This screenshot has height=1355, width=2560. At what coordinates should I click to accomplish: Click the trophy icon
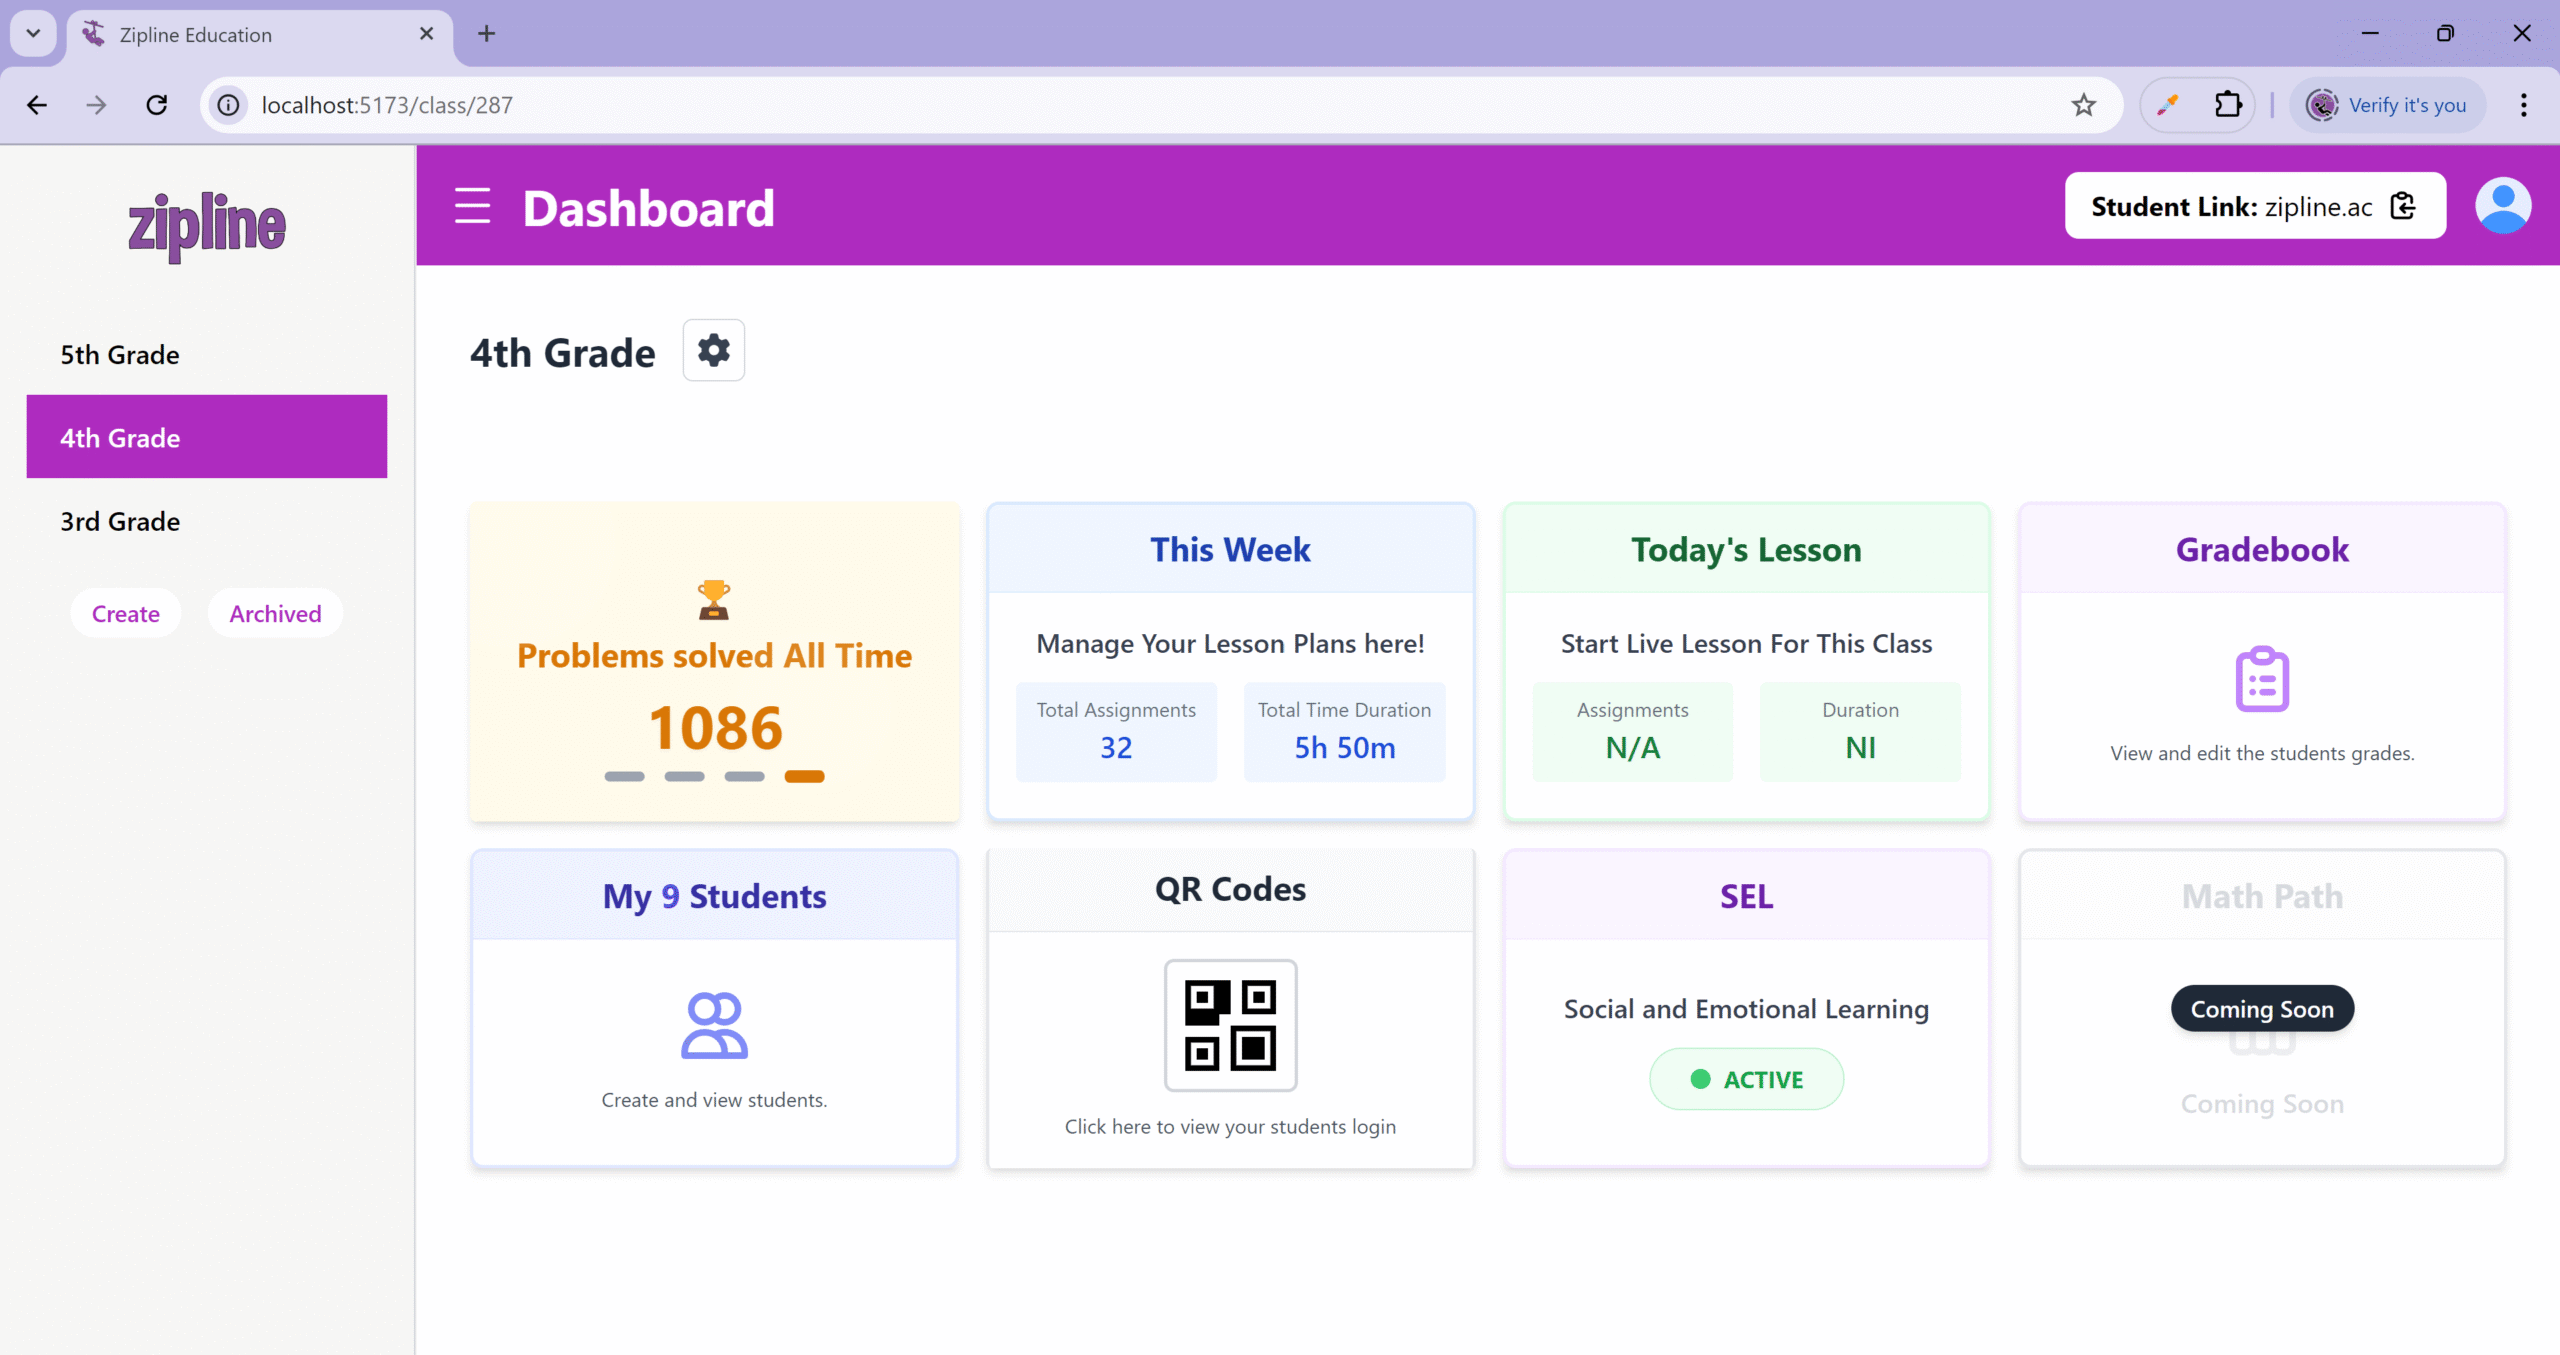(x=714, y=600)
